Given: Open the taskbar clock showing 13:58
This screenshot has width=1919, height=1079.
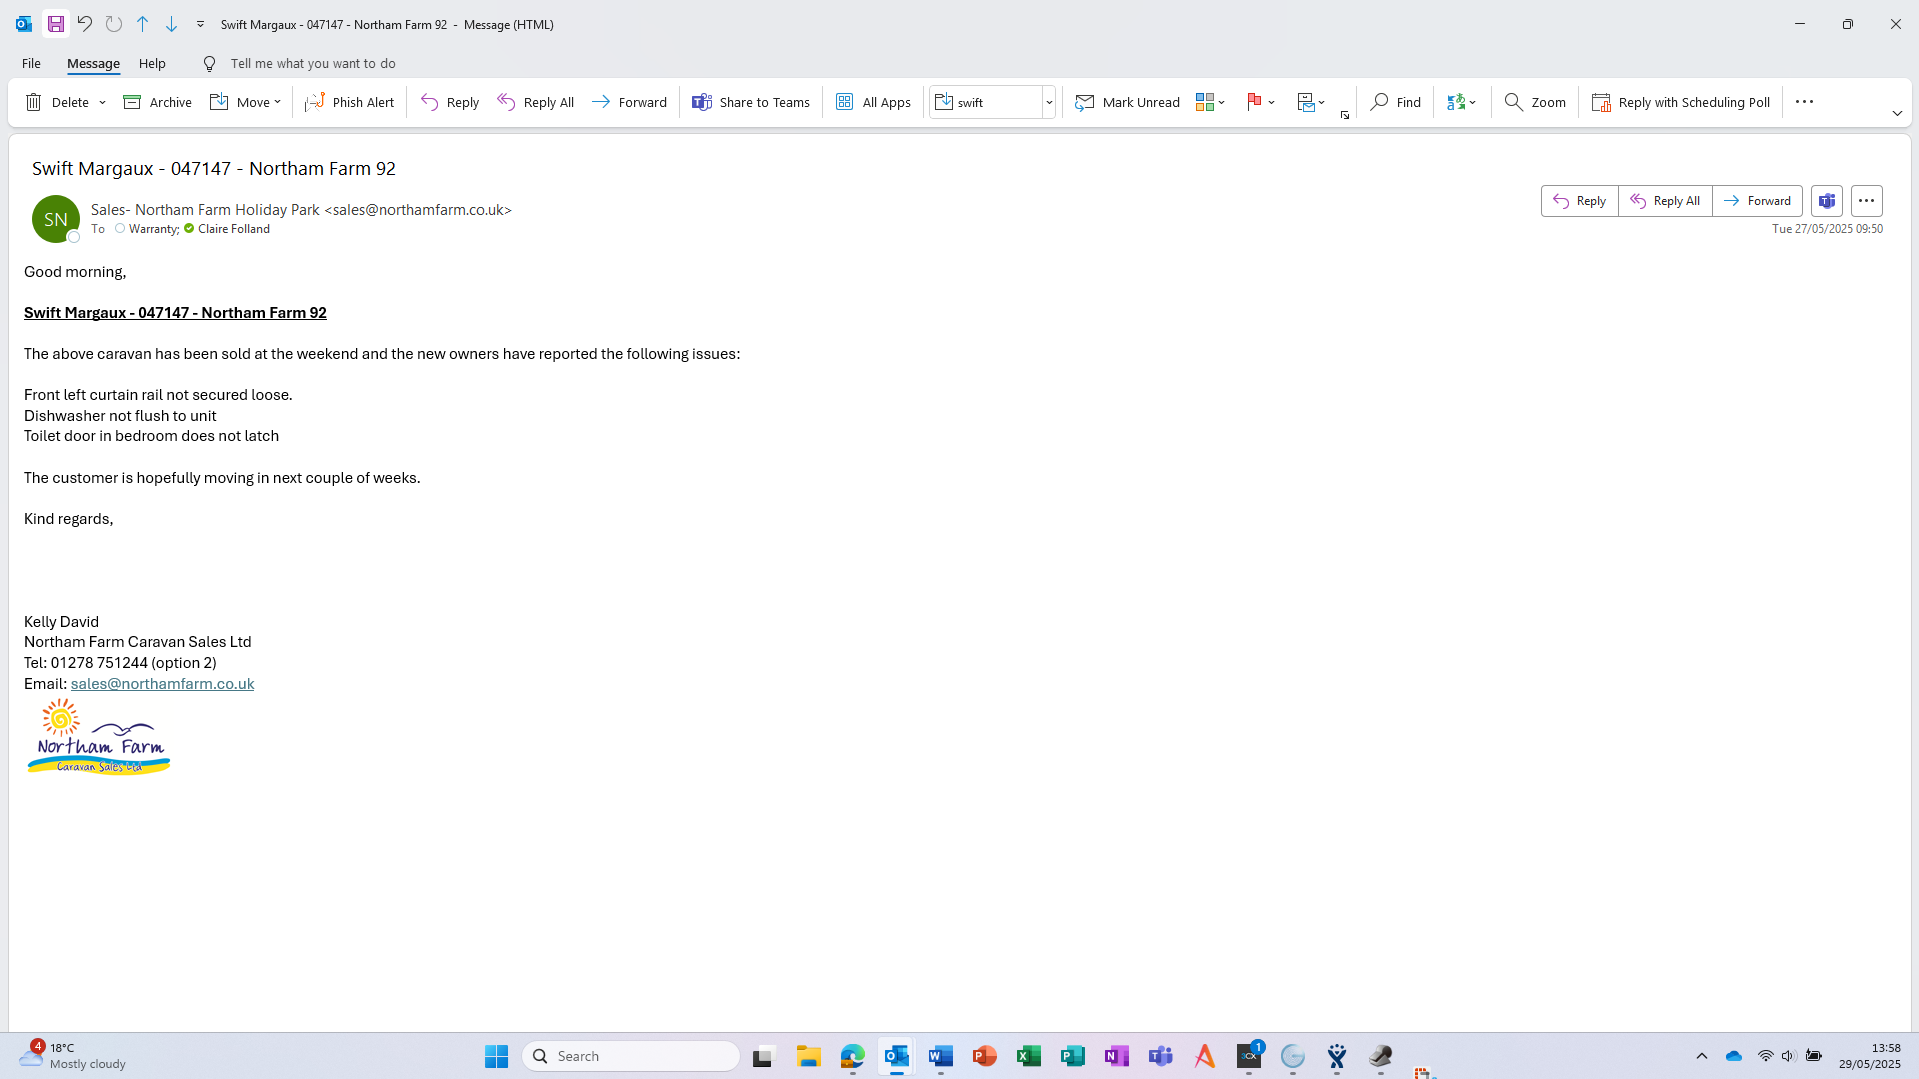Looking at the screenshot, I should [x=1869, y=1056].
